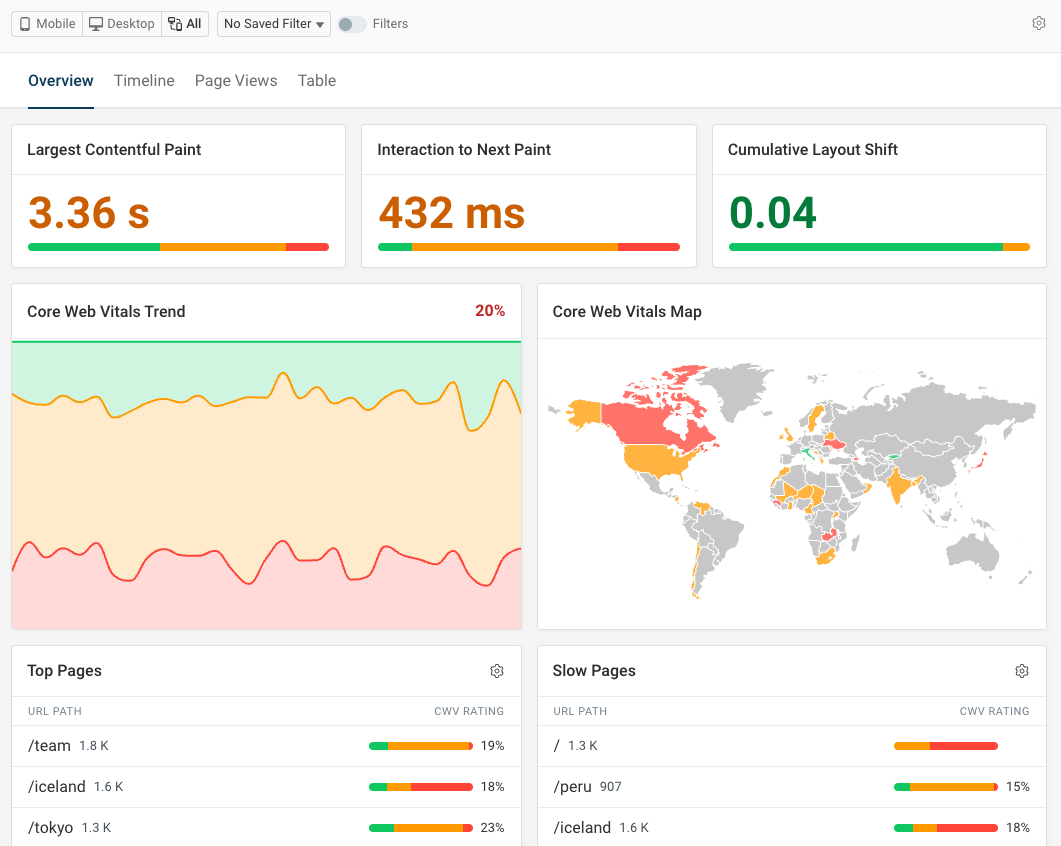Open the /peru page in Slow Pages
The height and width of the screenshot is (846, 1061).
click(573, 787)
